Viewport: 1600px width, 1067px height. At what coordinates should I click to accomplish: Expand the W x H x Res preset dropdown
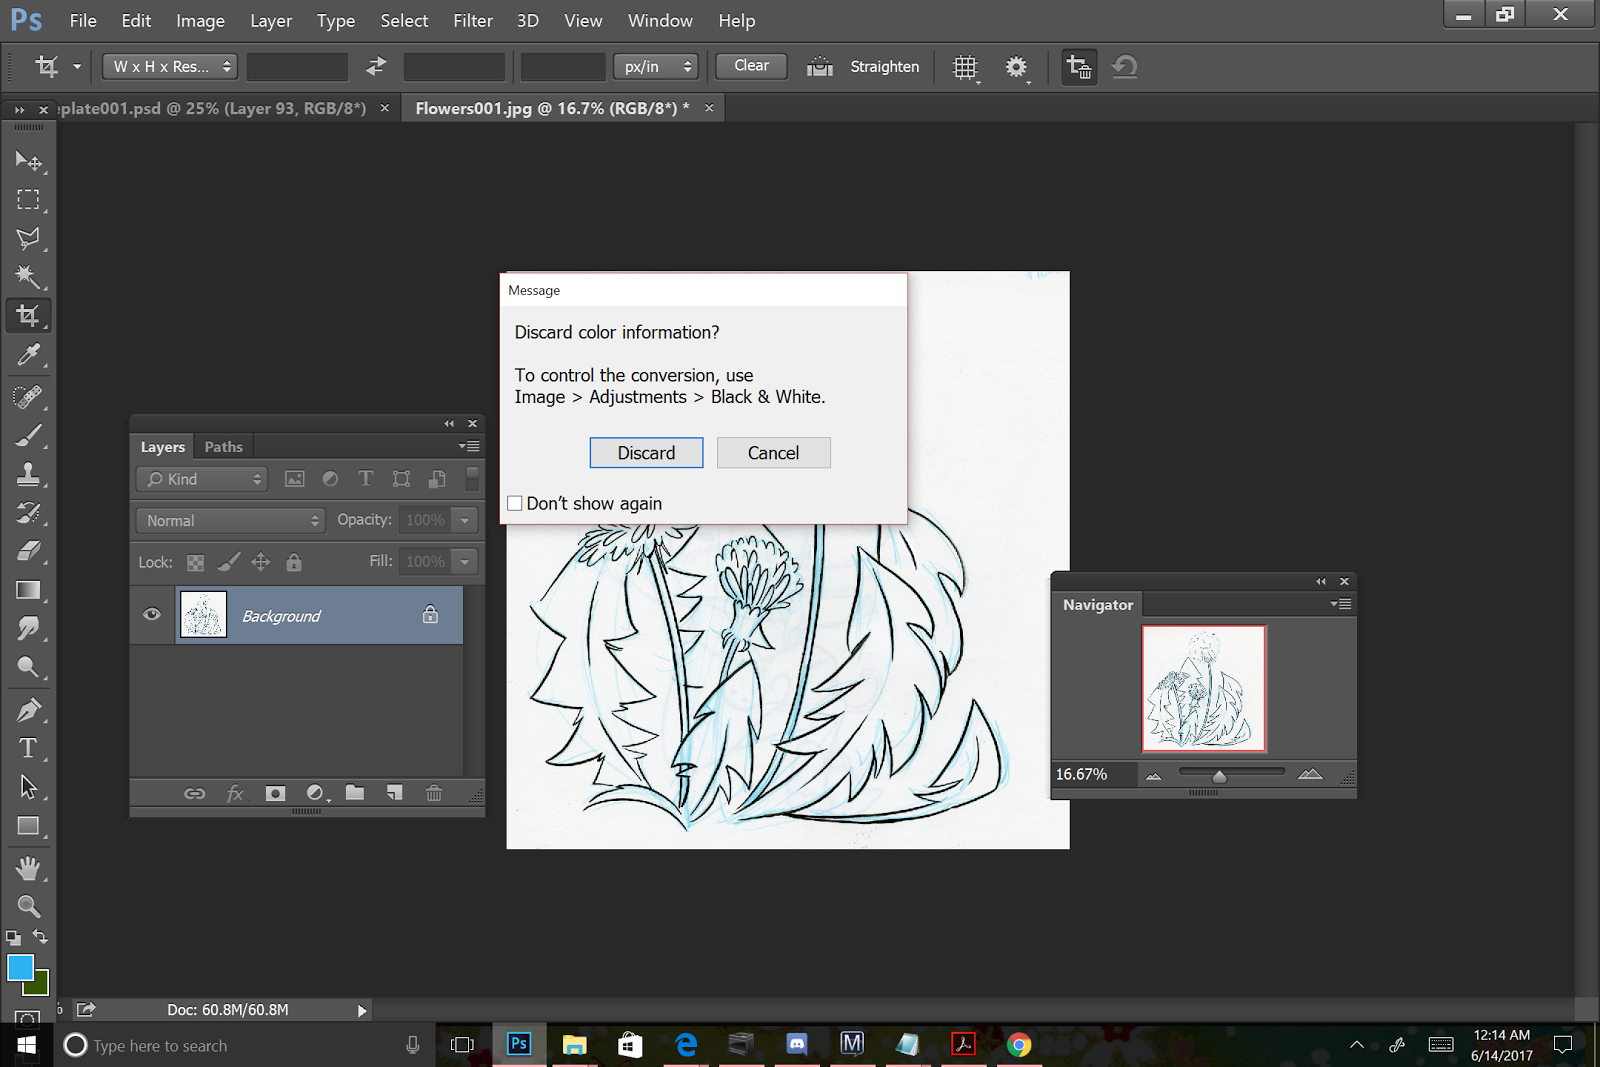170,67
